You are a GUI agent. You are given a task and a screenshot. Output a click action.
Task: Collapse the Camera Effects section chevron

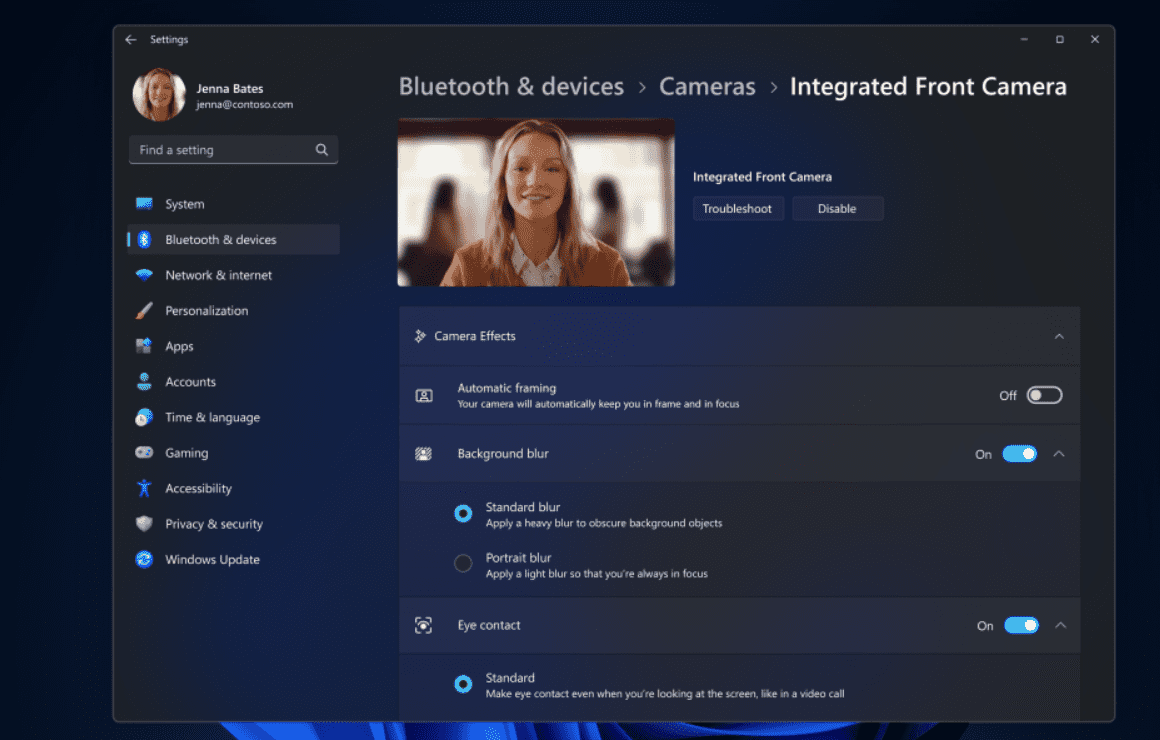point(1059,336)
